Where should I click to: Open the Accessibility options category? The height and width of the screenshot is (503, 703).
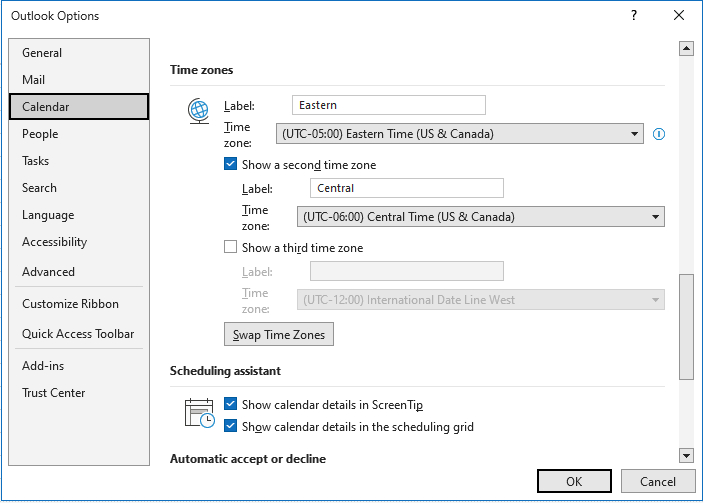(79, 242)
